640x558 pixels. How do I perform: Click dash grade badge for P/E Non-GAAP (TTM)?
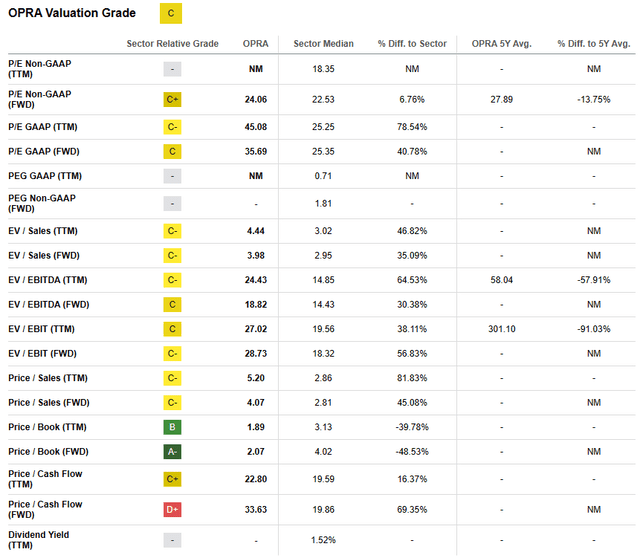(172, 69)
